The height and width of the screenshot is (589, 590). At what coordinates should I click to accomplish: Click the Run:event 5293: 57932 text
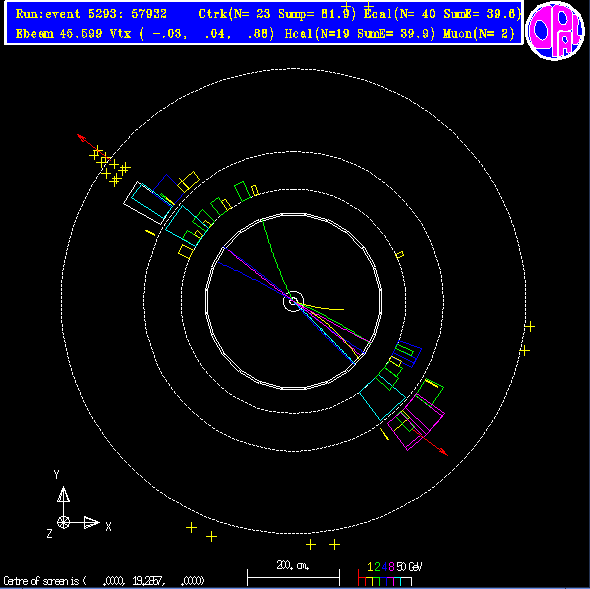(91, 14)
